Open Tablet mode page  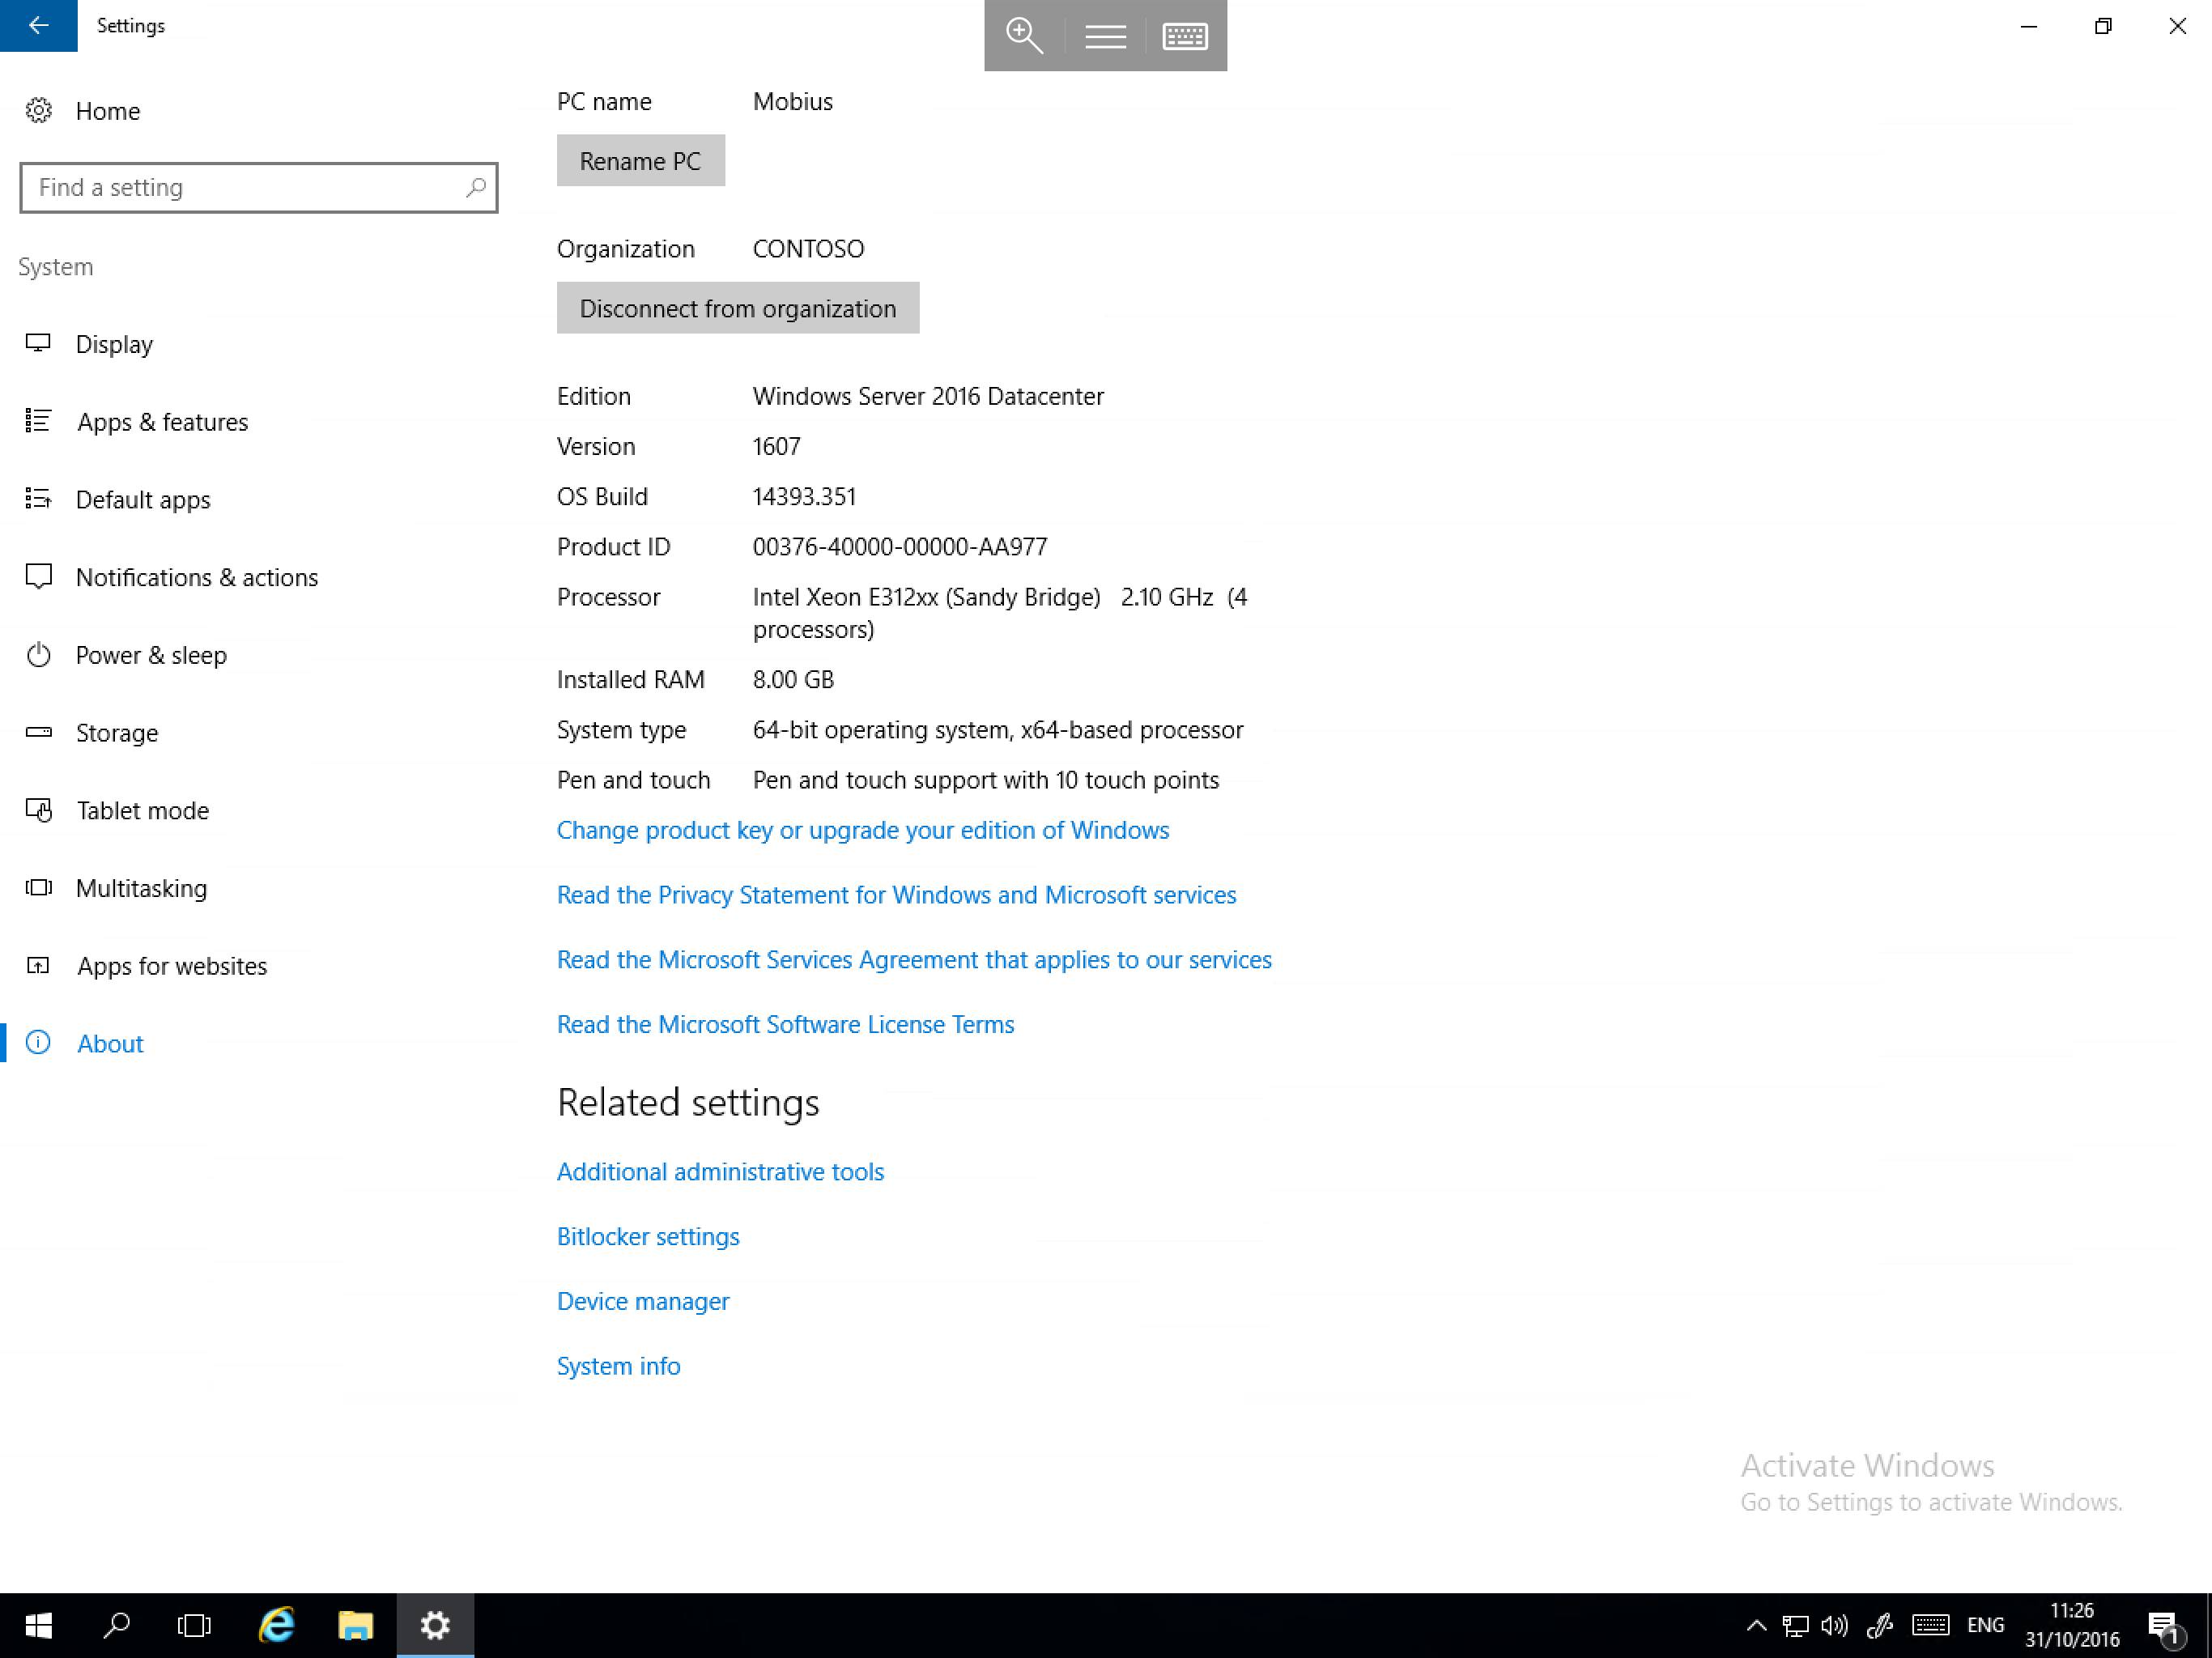(x=142, y=810)
